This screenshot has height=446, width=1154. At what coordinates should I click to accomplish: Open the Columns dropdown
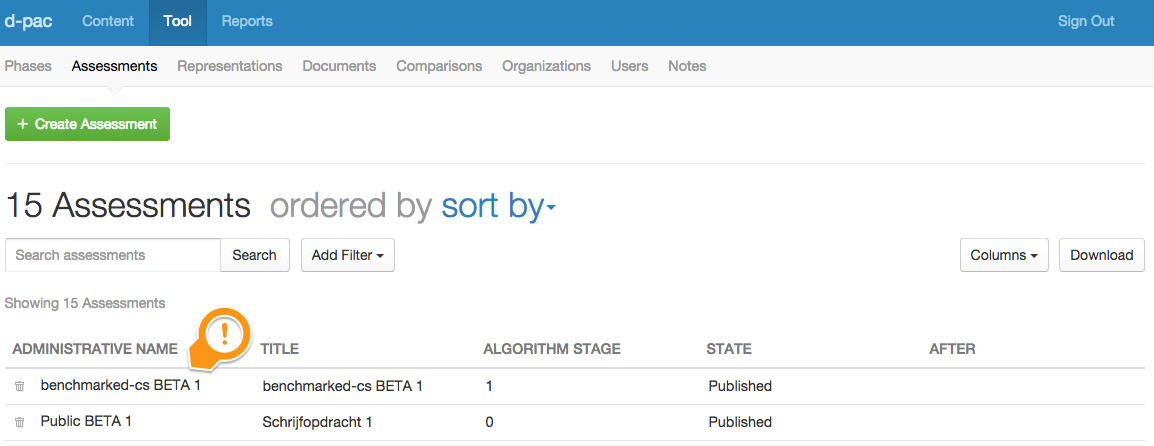(1003, 255)
